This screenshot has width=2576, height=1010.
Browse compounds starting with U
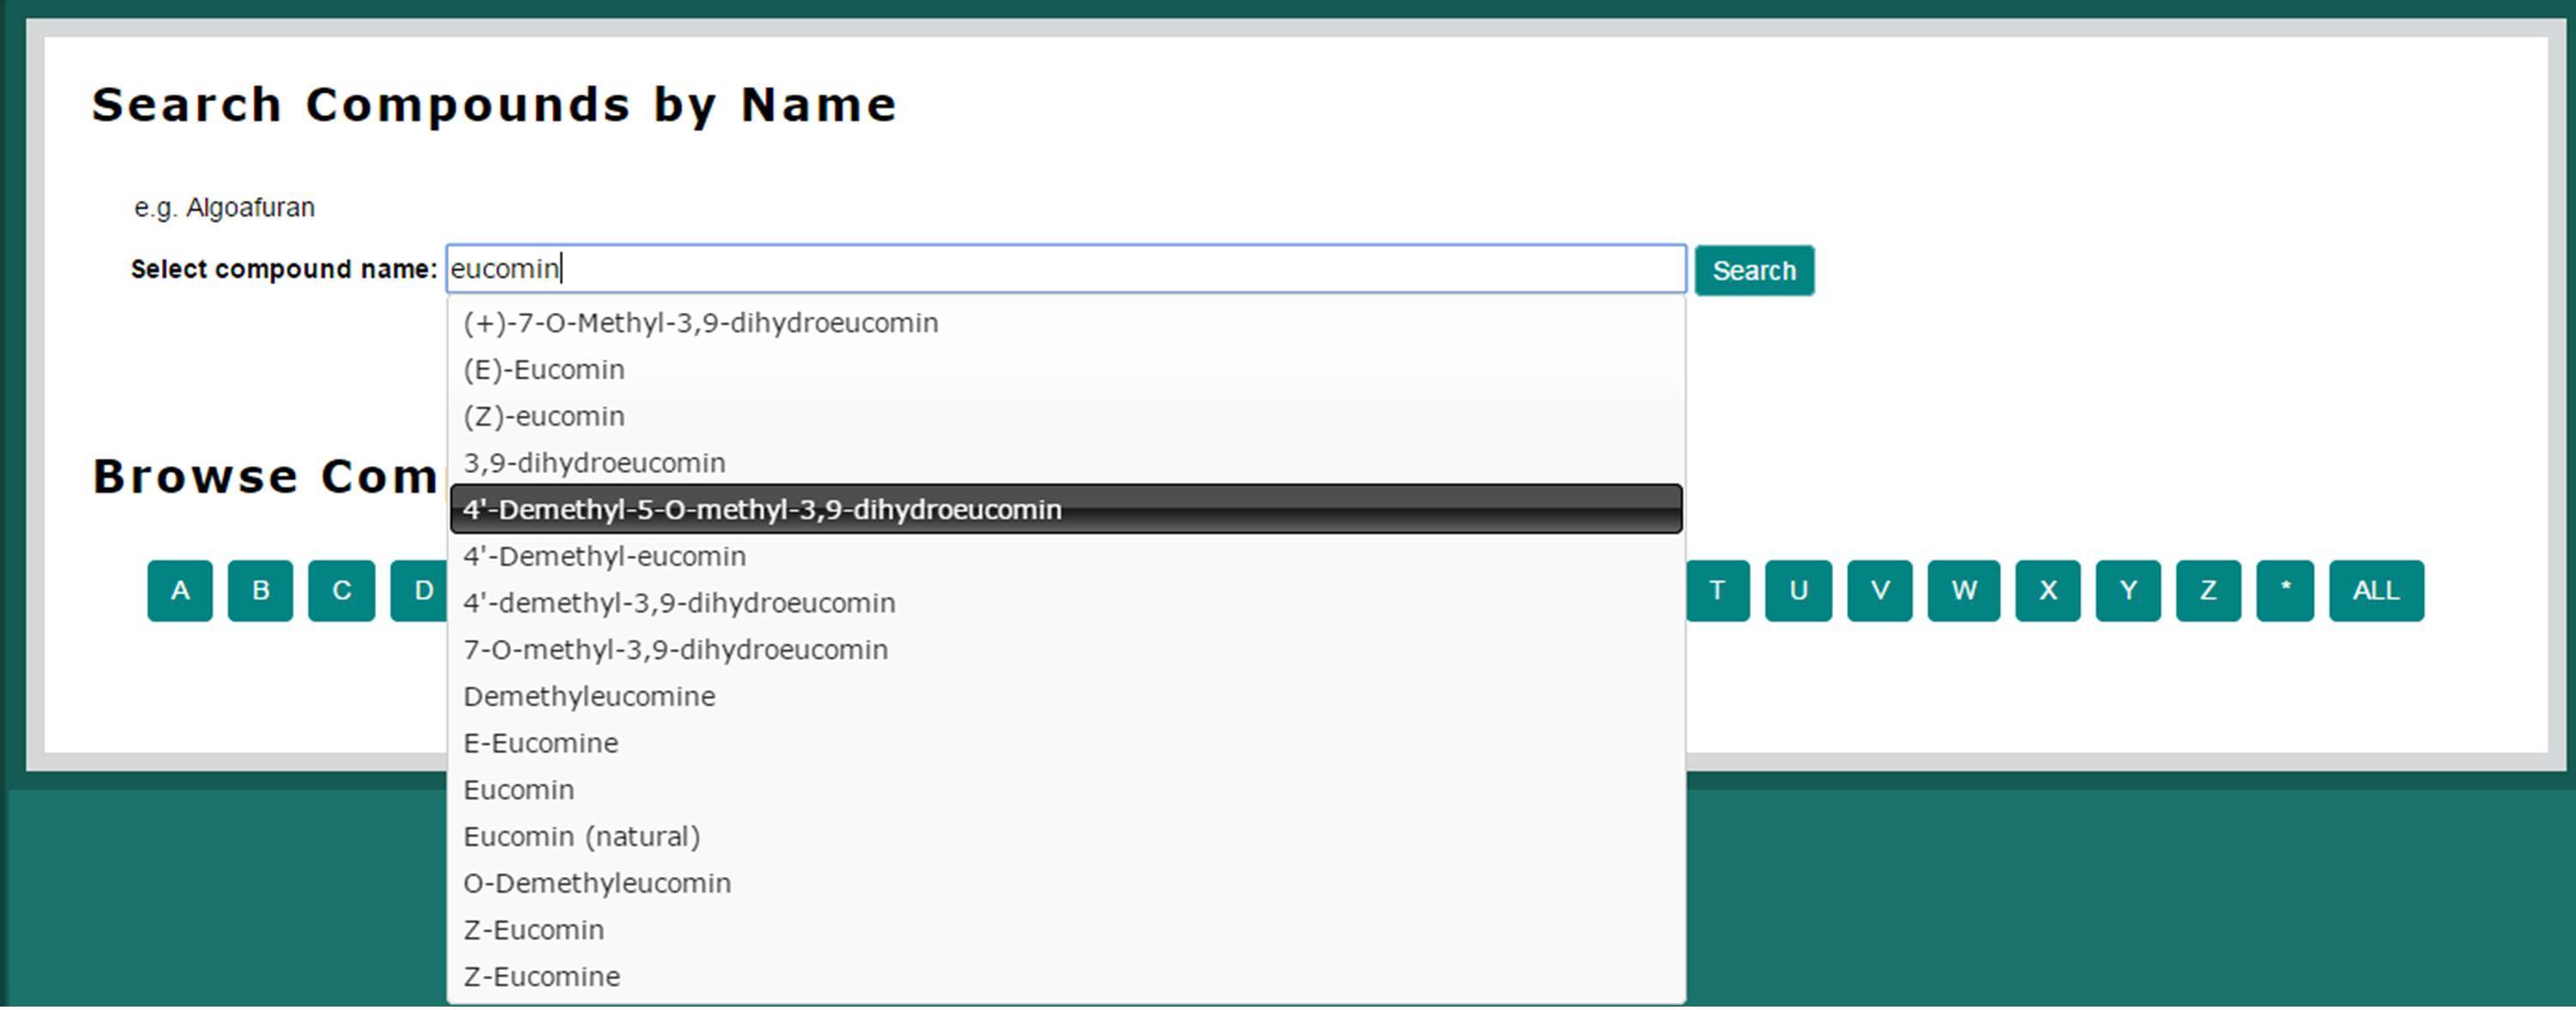coord(1798,591)
